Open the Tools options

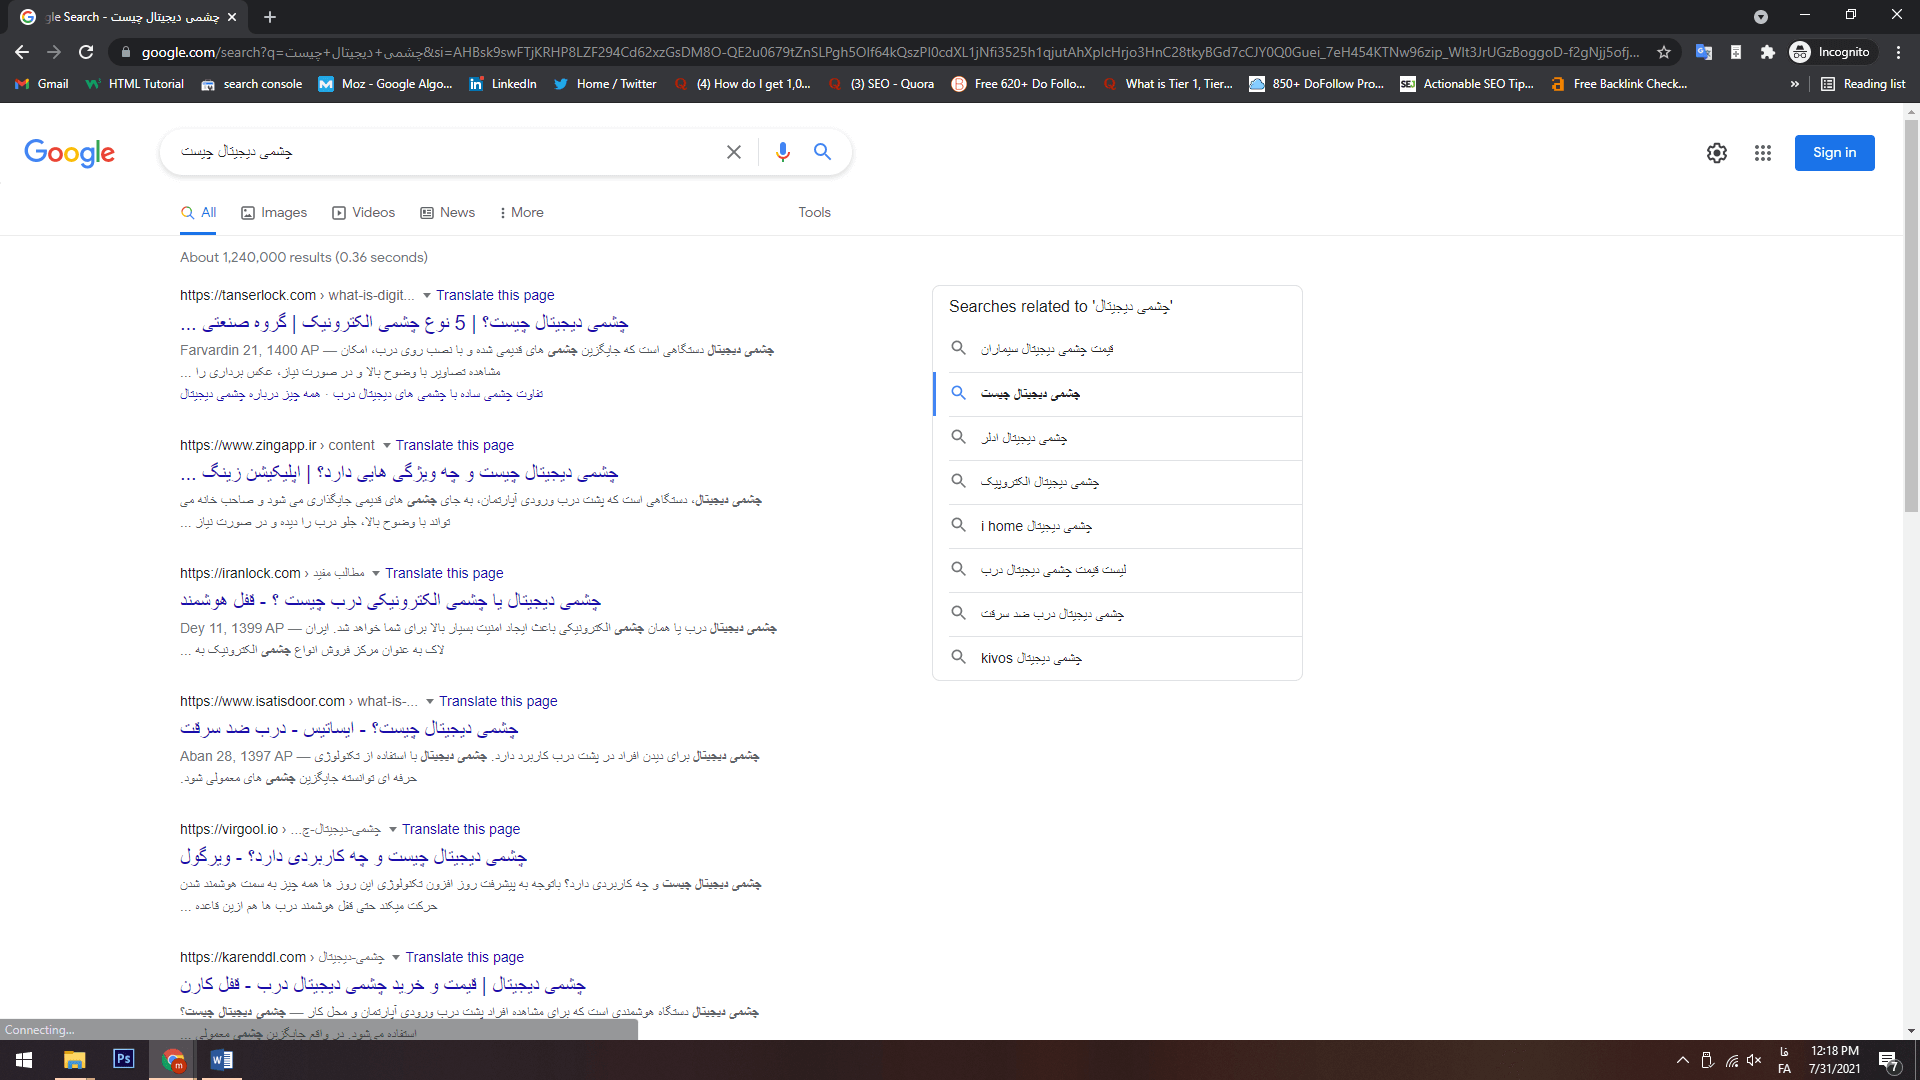click(814, 213)
